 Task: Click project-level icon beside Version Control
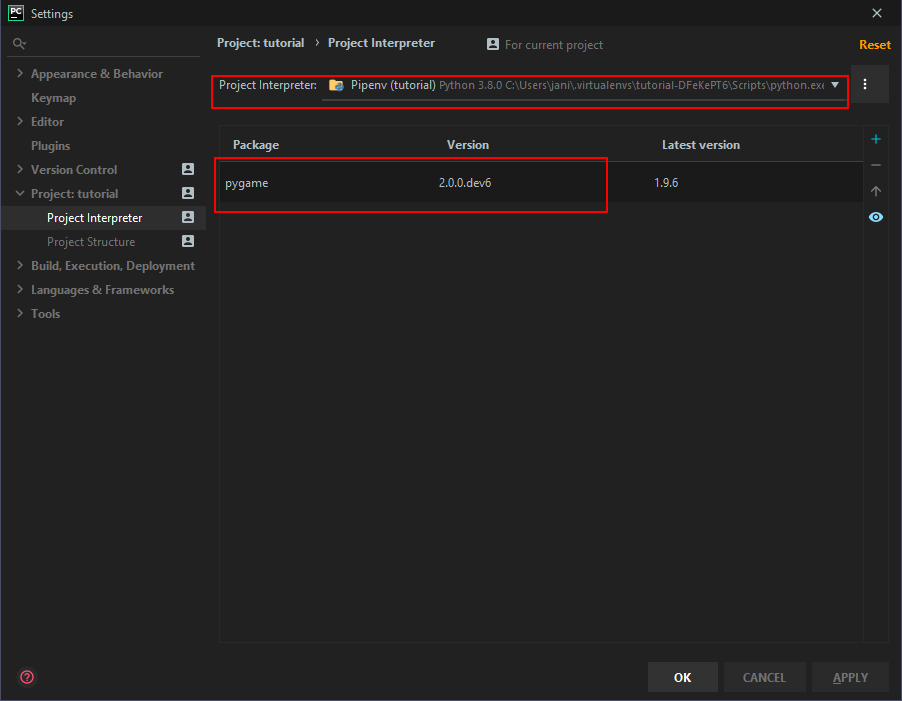[188, 169]
